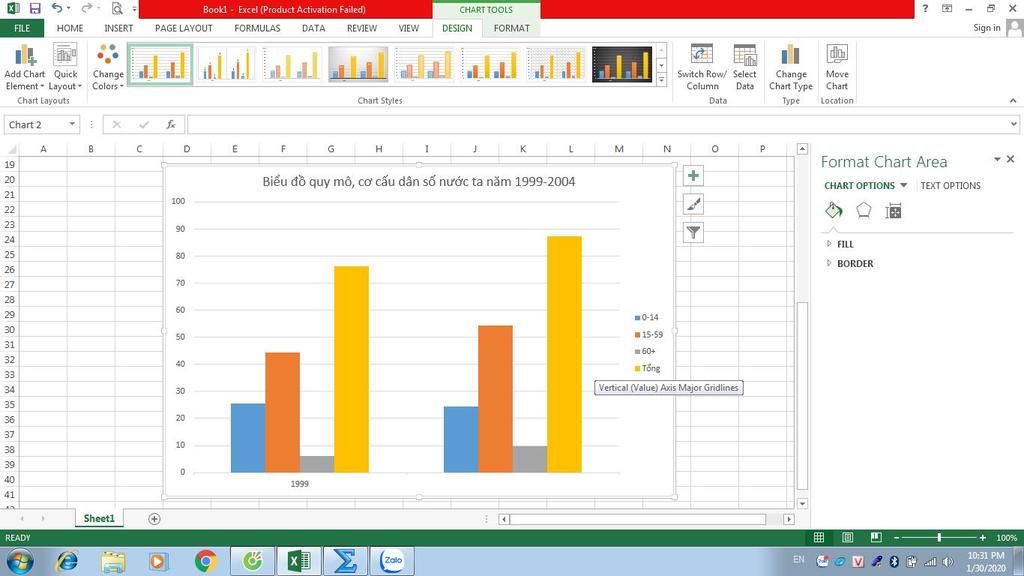Open Internet Explorer from taskbar
The width and height of the screenshot is (1024, 576).
[67, 561]
